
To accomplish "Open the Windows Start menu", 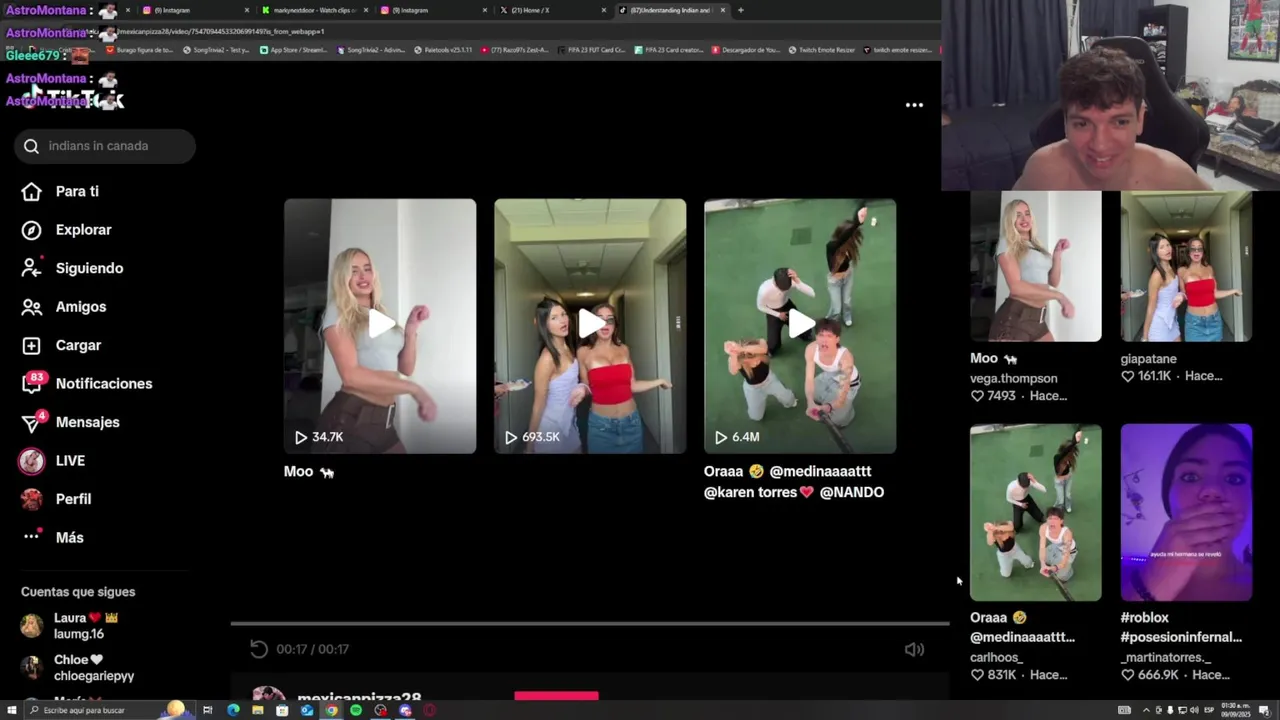I will tap(12, 710).
